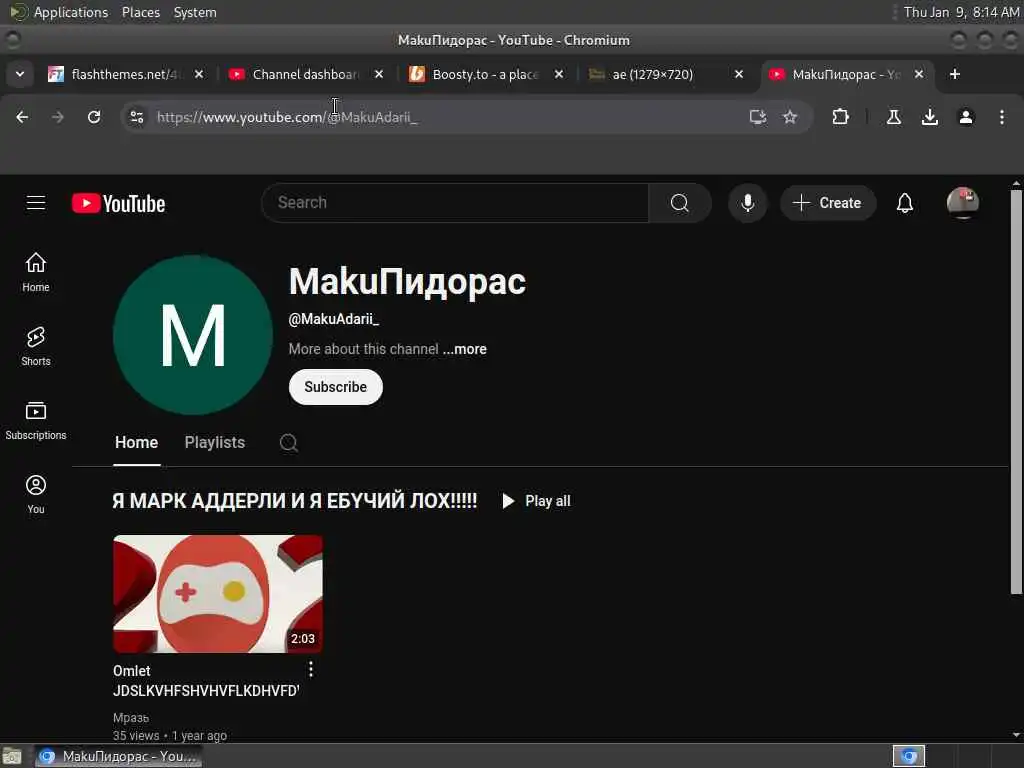
Task: Click the workspace switcher in bottom panel
Action: click(909, 756)
